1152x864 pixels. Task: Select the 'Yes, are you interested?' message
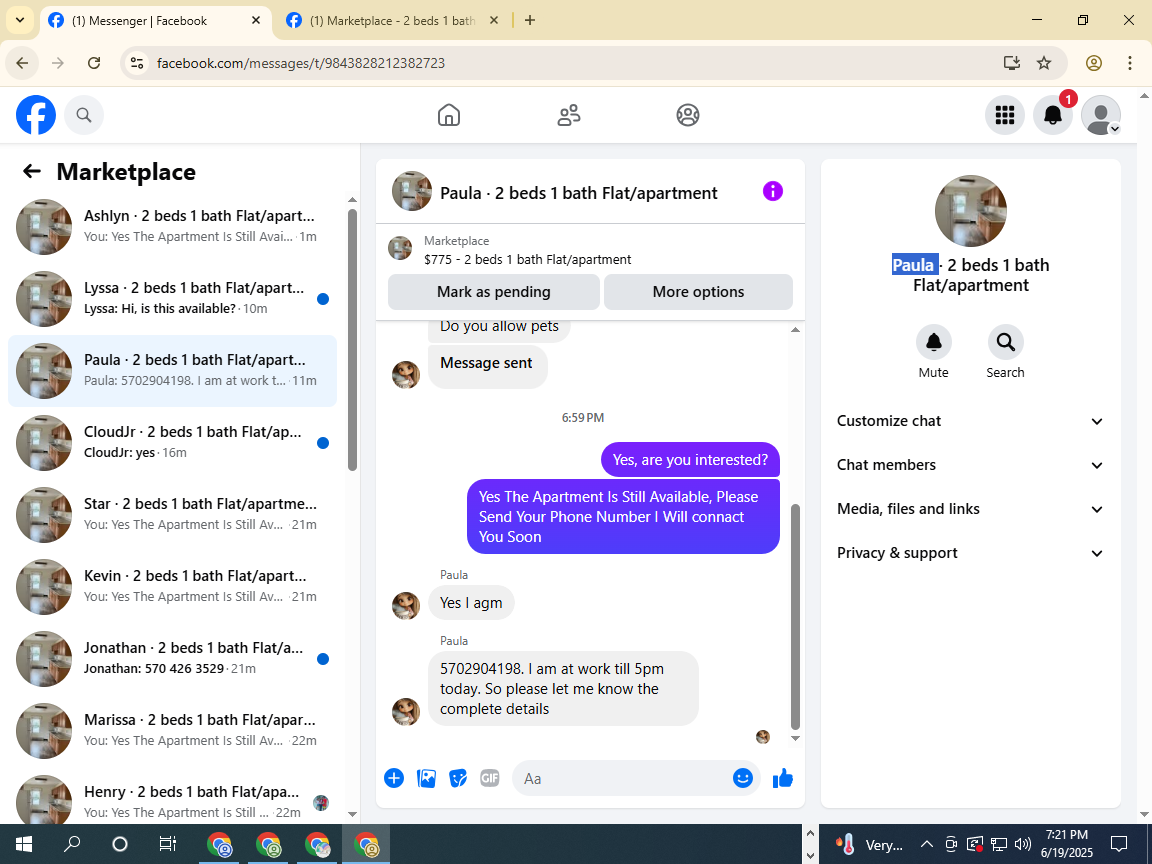[x=690, y=460]
